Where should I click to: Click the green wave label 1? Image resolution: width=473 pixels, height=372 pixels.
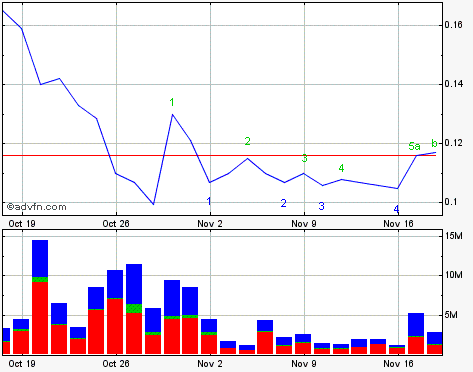172,102
